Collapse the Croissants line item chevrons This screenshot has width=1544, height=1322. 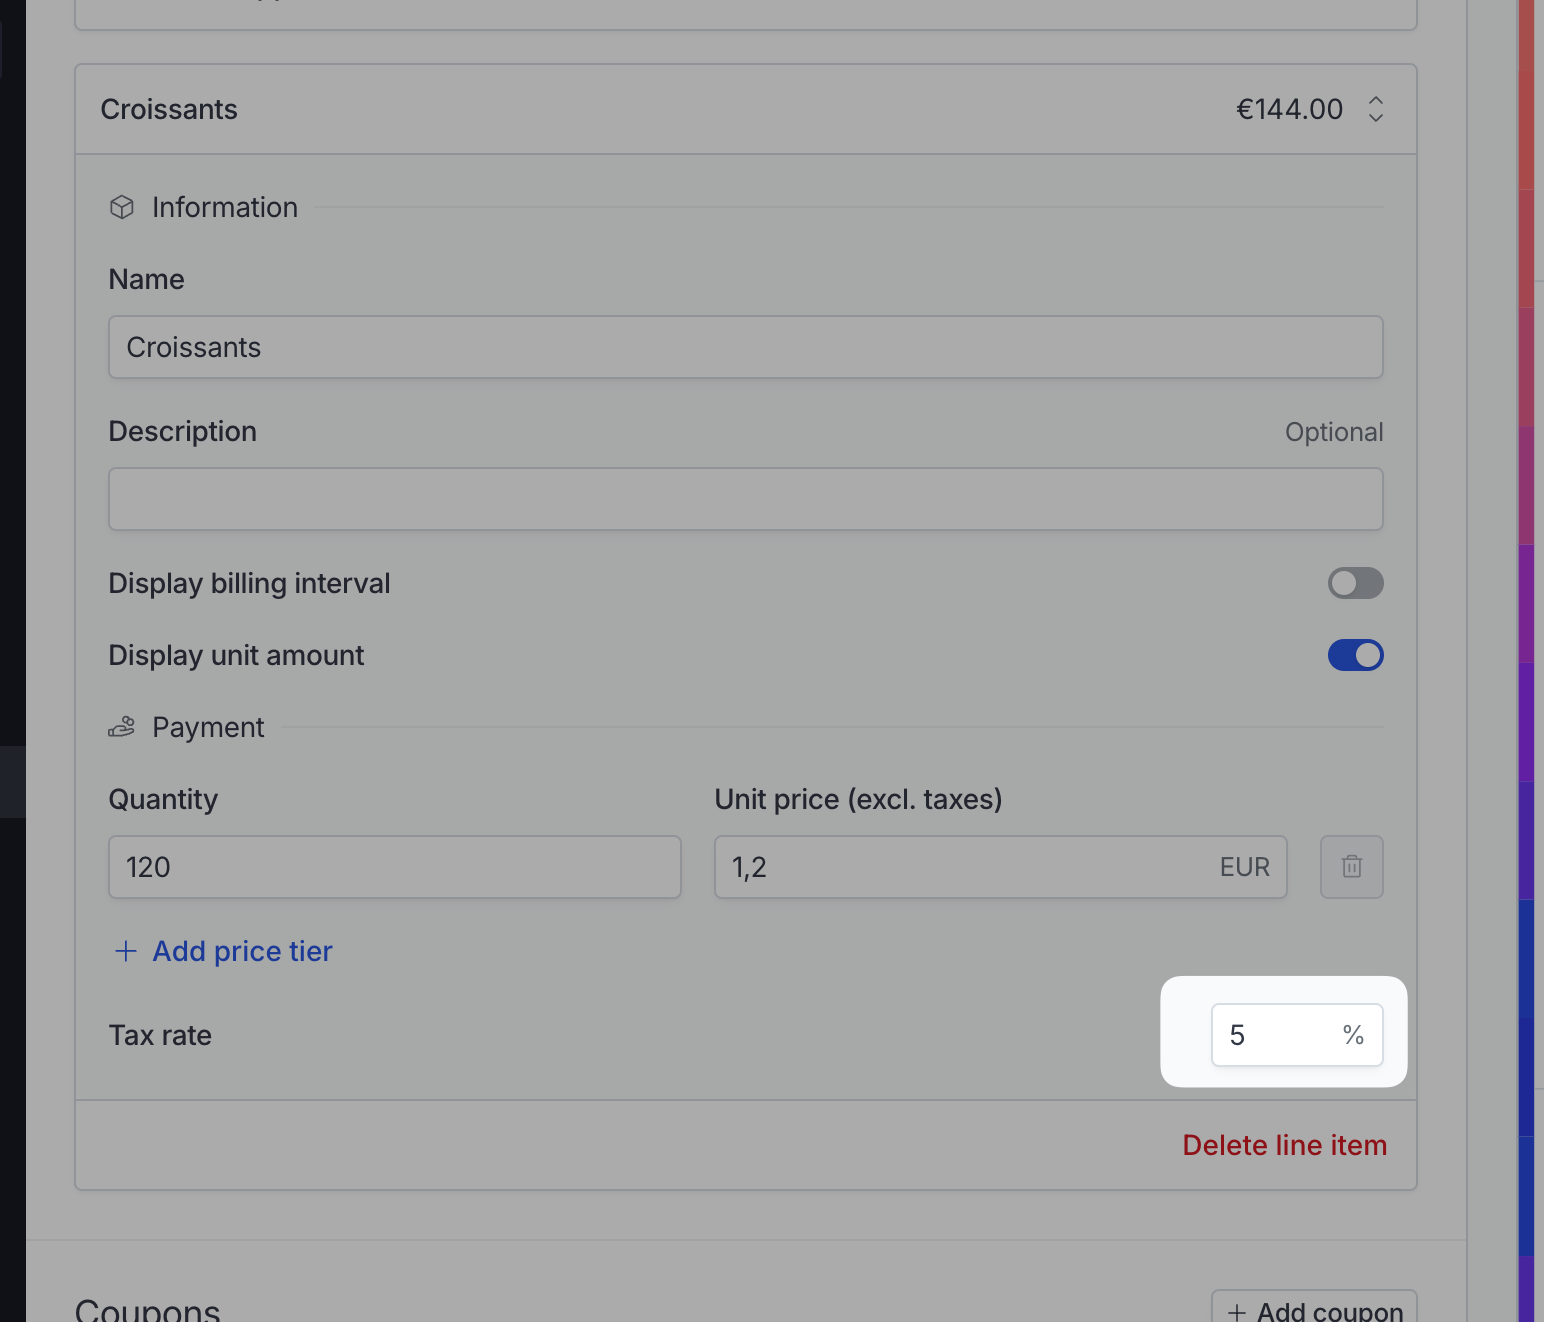point(1376,109)
